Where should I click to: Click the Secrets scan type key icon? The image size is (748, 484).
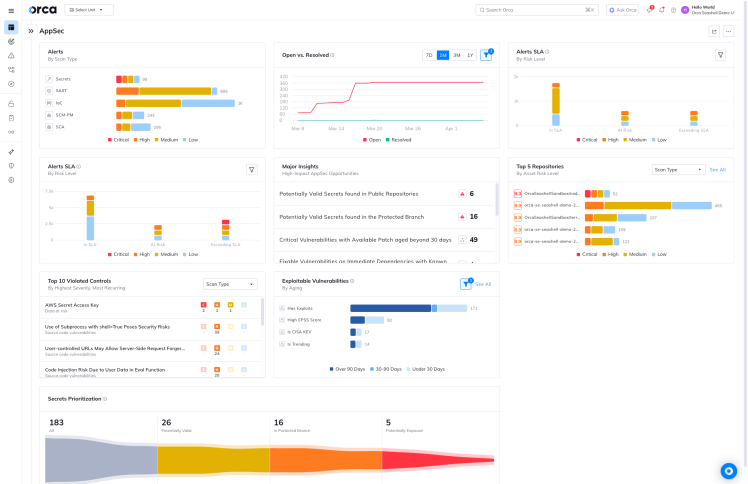pos(49,79)
